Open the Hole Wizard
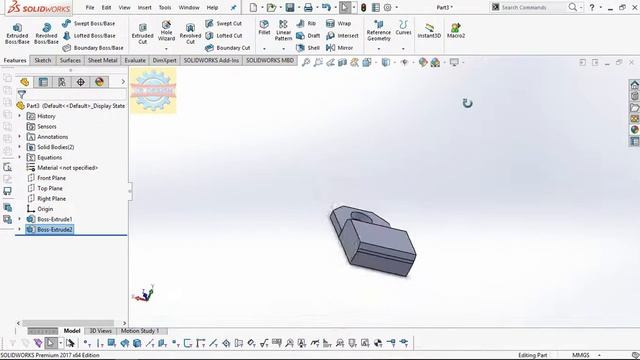 [x=166, y=31]
